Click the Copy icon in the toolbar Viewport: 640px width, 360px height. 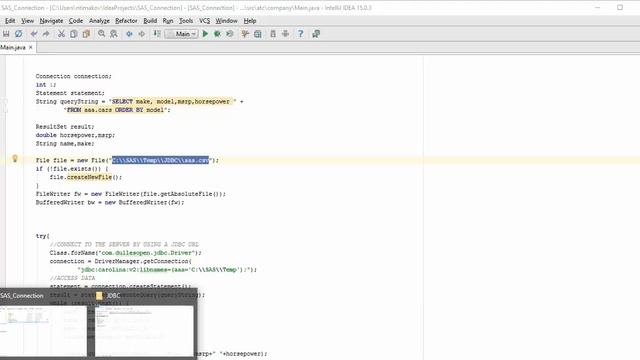[73, 34]
